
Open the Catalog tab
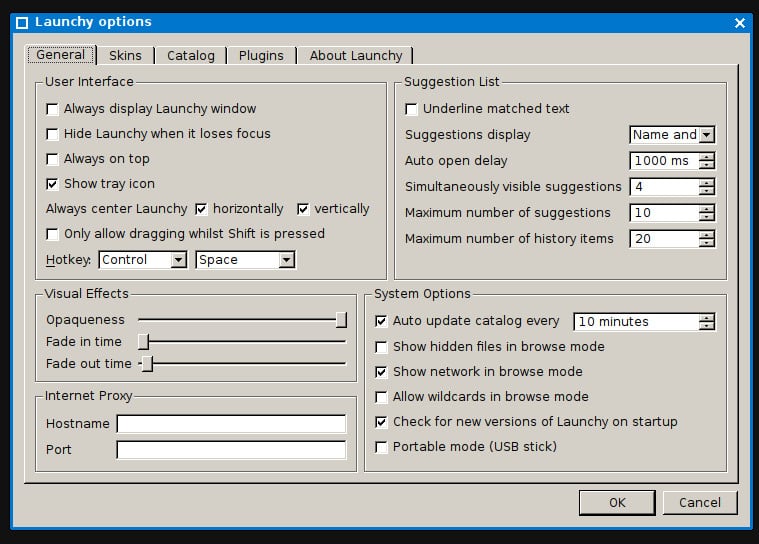(x=191, y=56)
